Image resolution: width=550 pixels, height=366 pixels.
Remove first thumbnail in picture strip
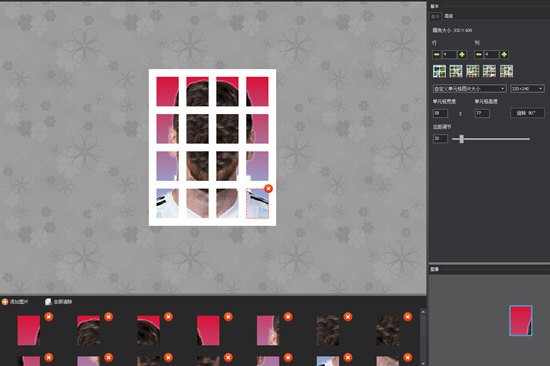click(49, 317)
